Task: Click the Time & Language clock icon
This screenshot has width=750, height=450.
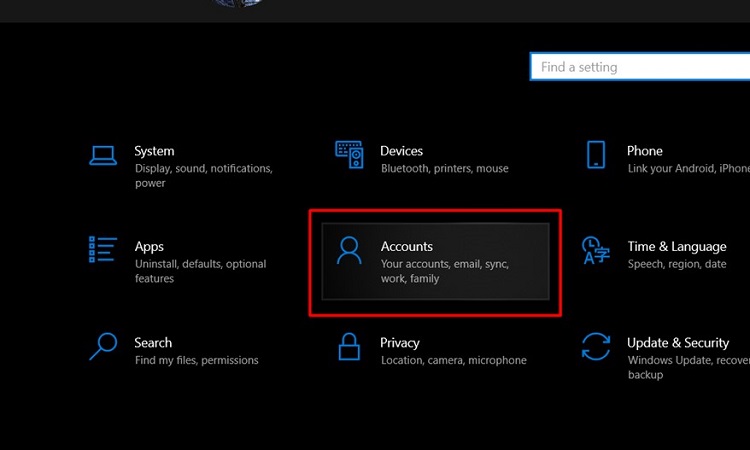Action: click(596, 250)
